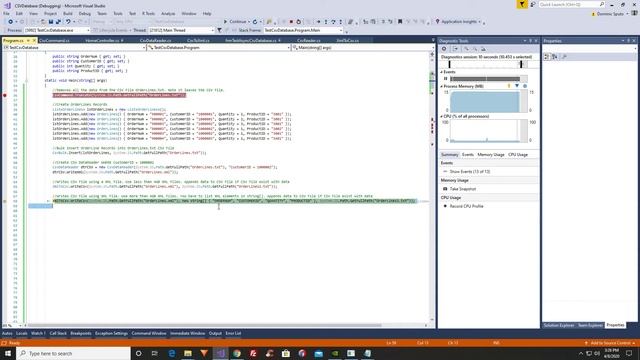Screen dimensions: 640x360
Task: Collapse the CPU (% of all processors) section
Action: [x=442, y=116]
